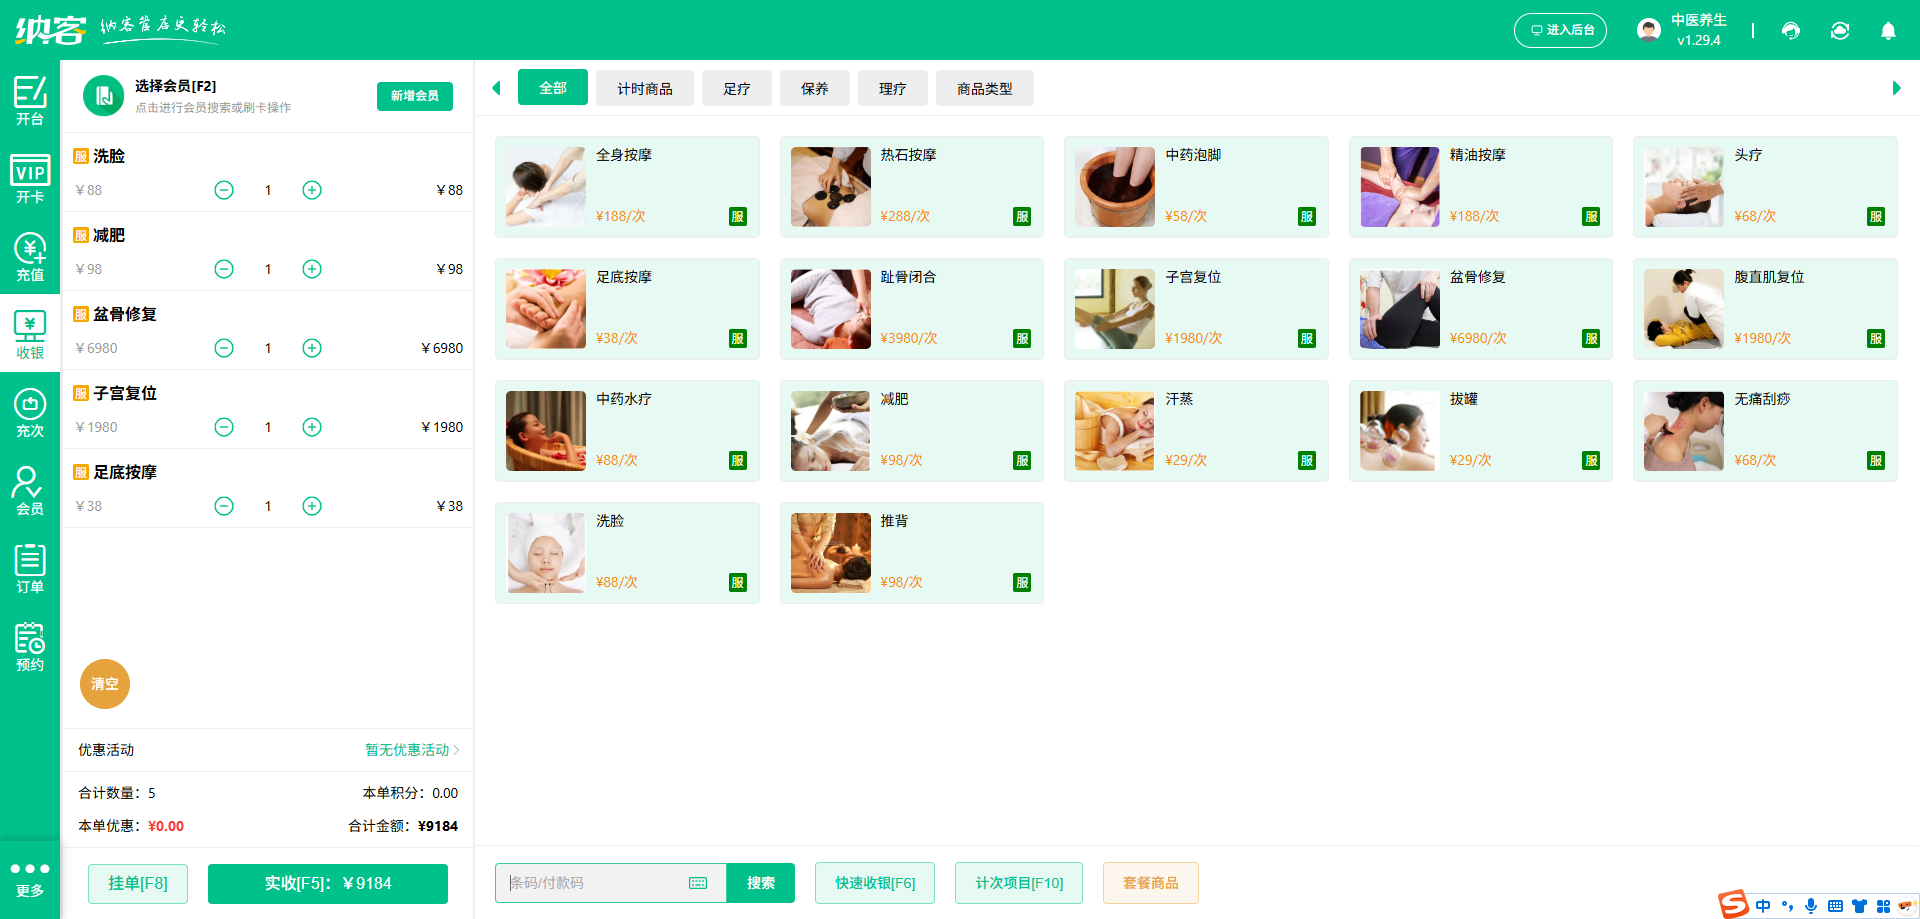Increase quantity of 洗脸 item
The width and height of the screenshot is (1920, 919).
[312, 190]
